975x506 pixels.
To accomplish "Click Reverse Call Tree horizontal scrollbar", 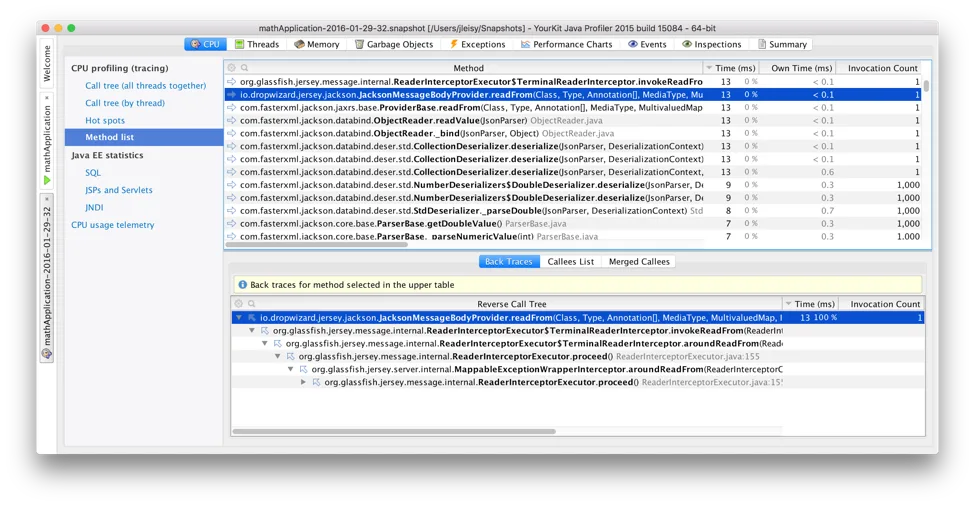I will [394, 431].
